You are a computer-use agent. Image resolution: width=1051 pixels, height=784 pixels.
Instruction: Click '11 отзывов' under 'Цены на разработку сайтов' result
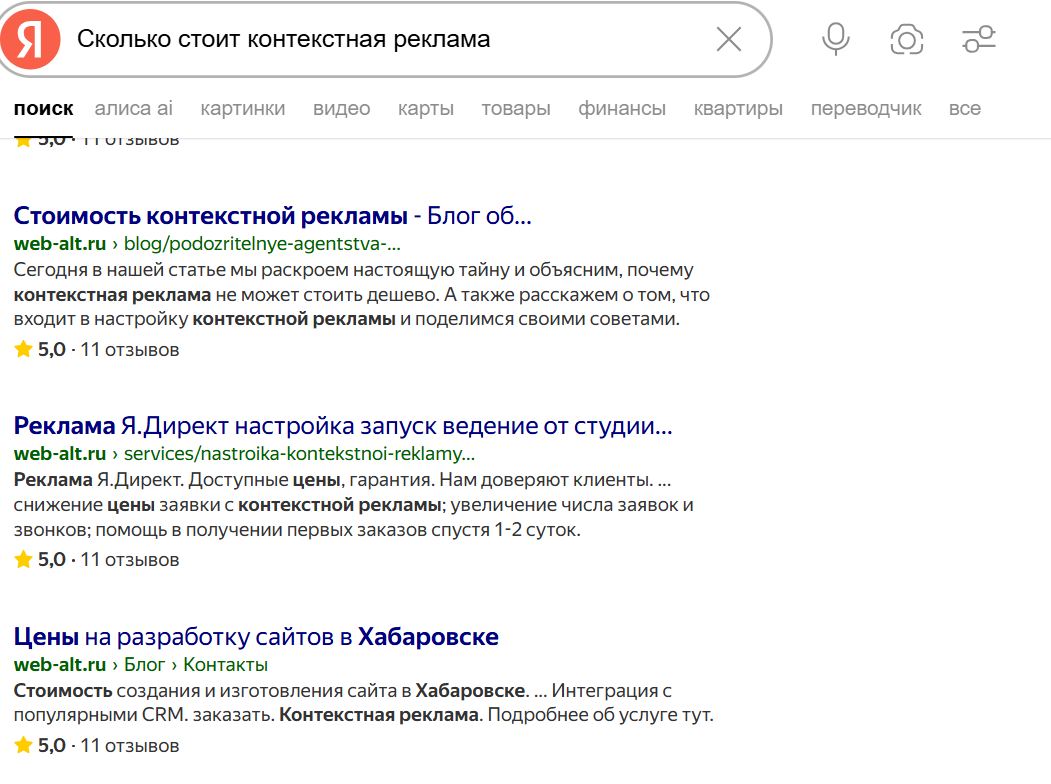[129, 745]
